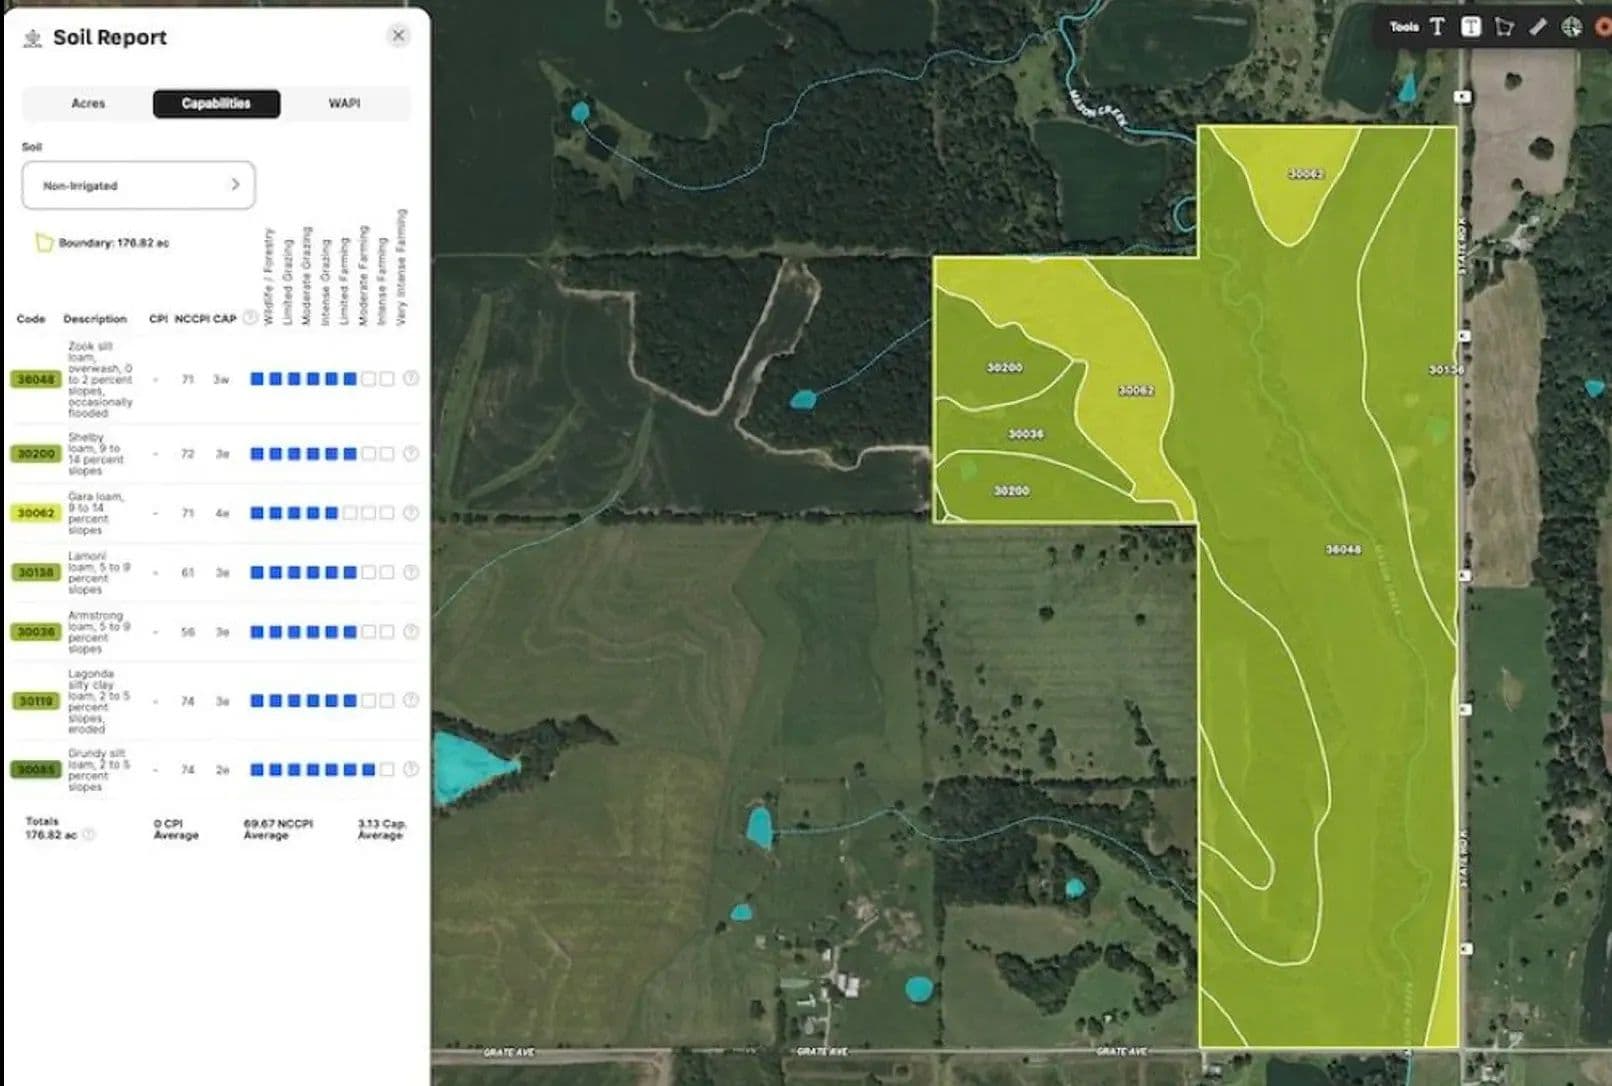Click help icon next to CAP header
Viewport: 1612px width, 1086px height.
coord(250,318)
